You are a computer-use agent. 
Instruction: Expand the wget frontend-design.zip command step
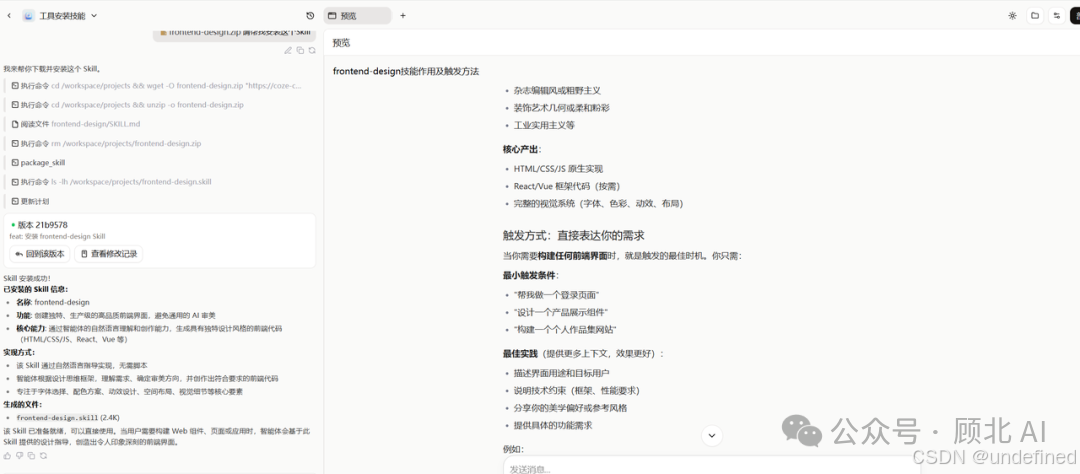(x=157, y=86)
